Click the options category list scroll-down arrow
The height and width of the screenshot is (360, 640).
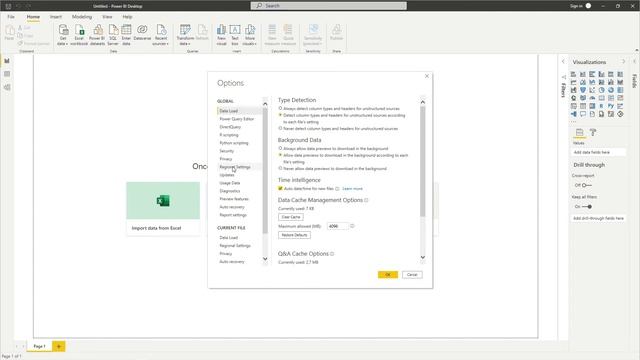pos(265,259)
